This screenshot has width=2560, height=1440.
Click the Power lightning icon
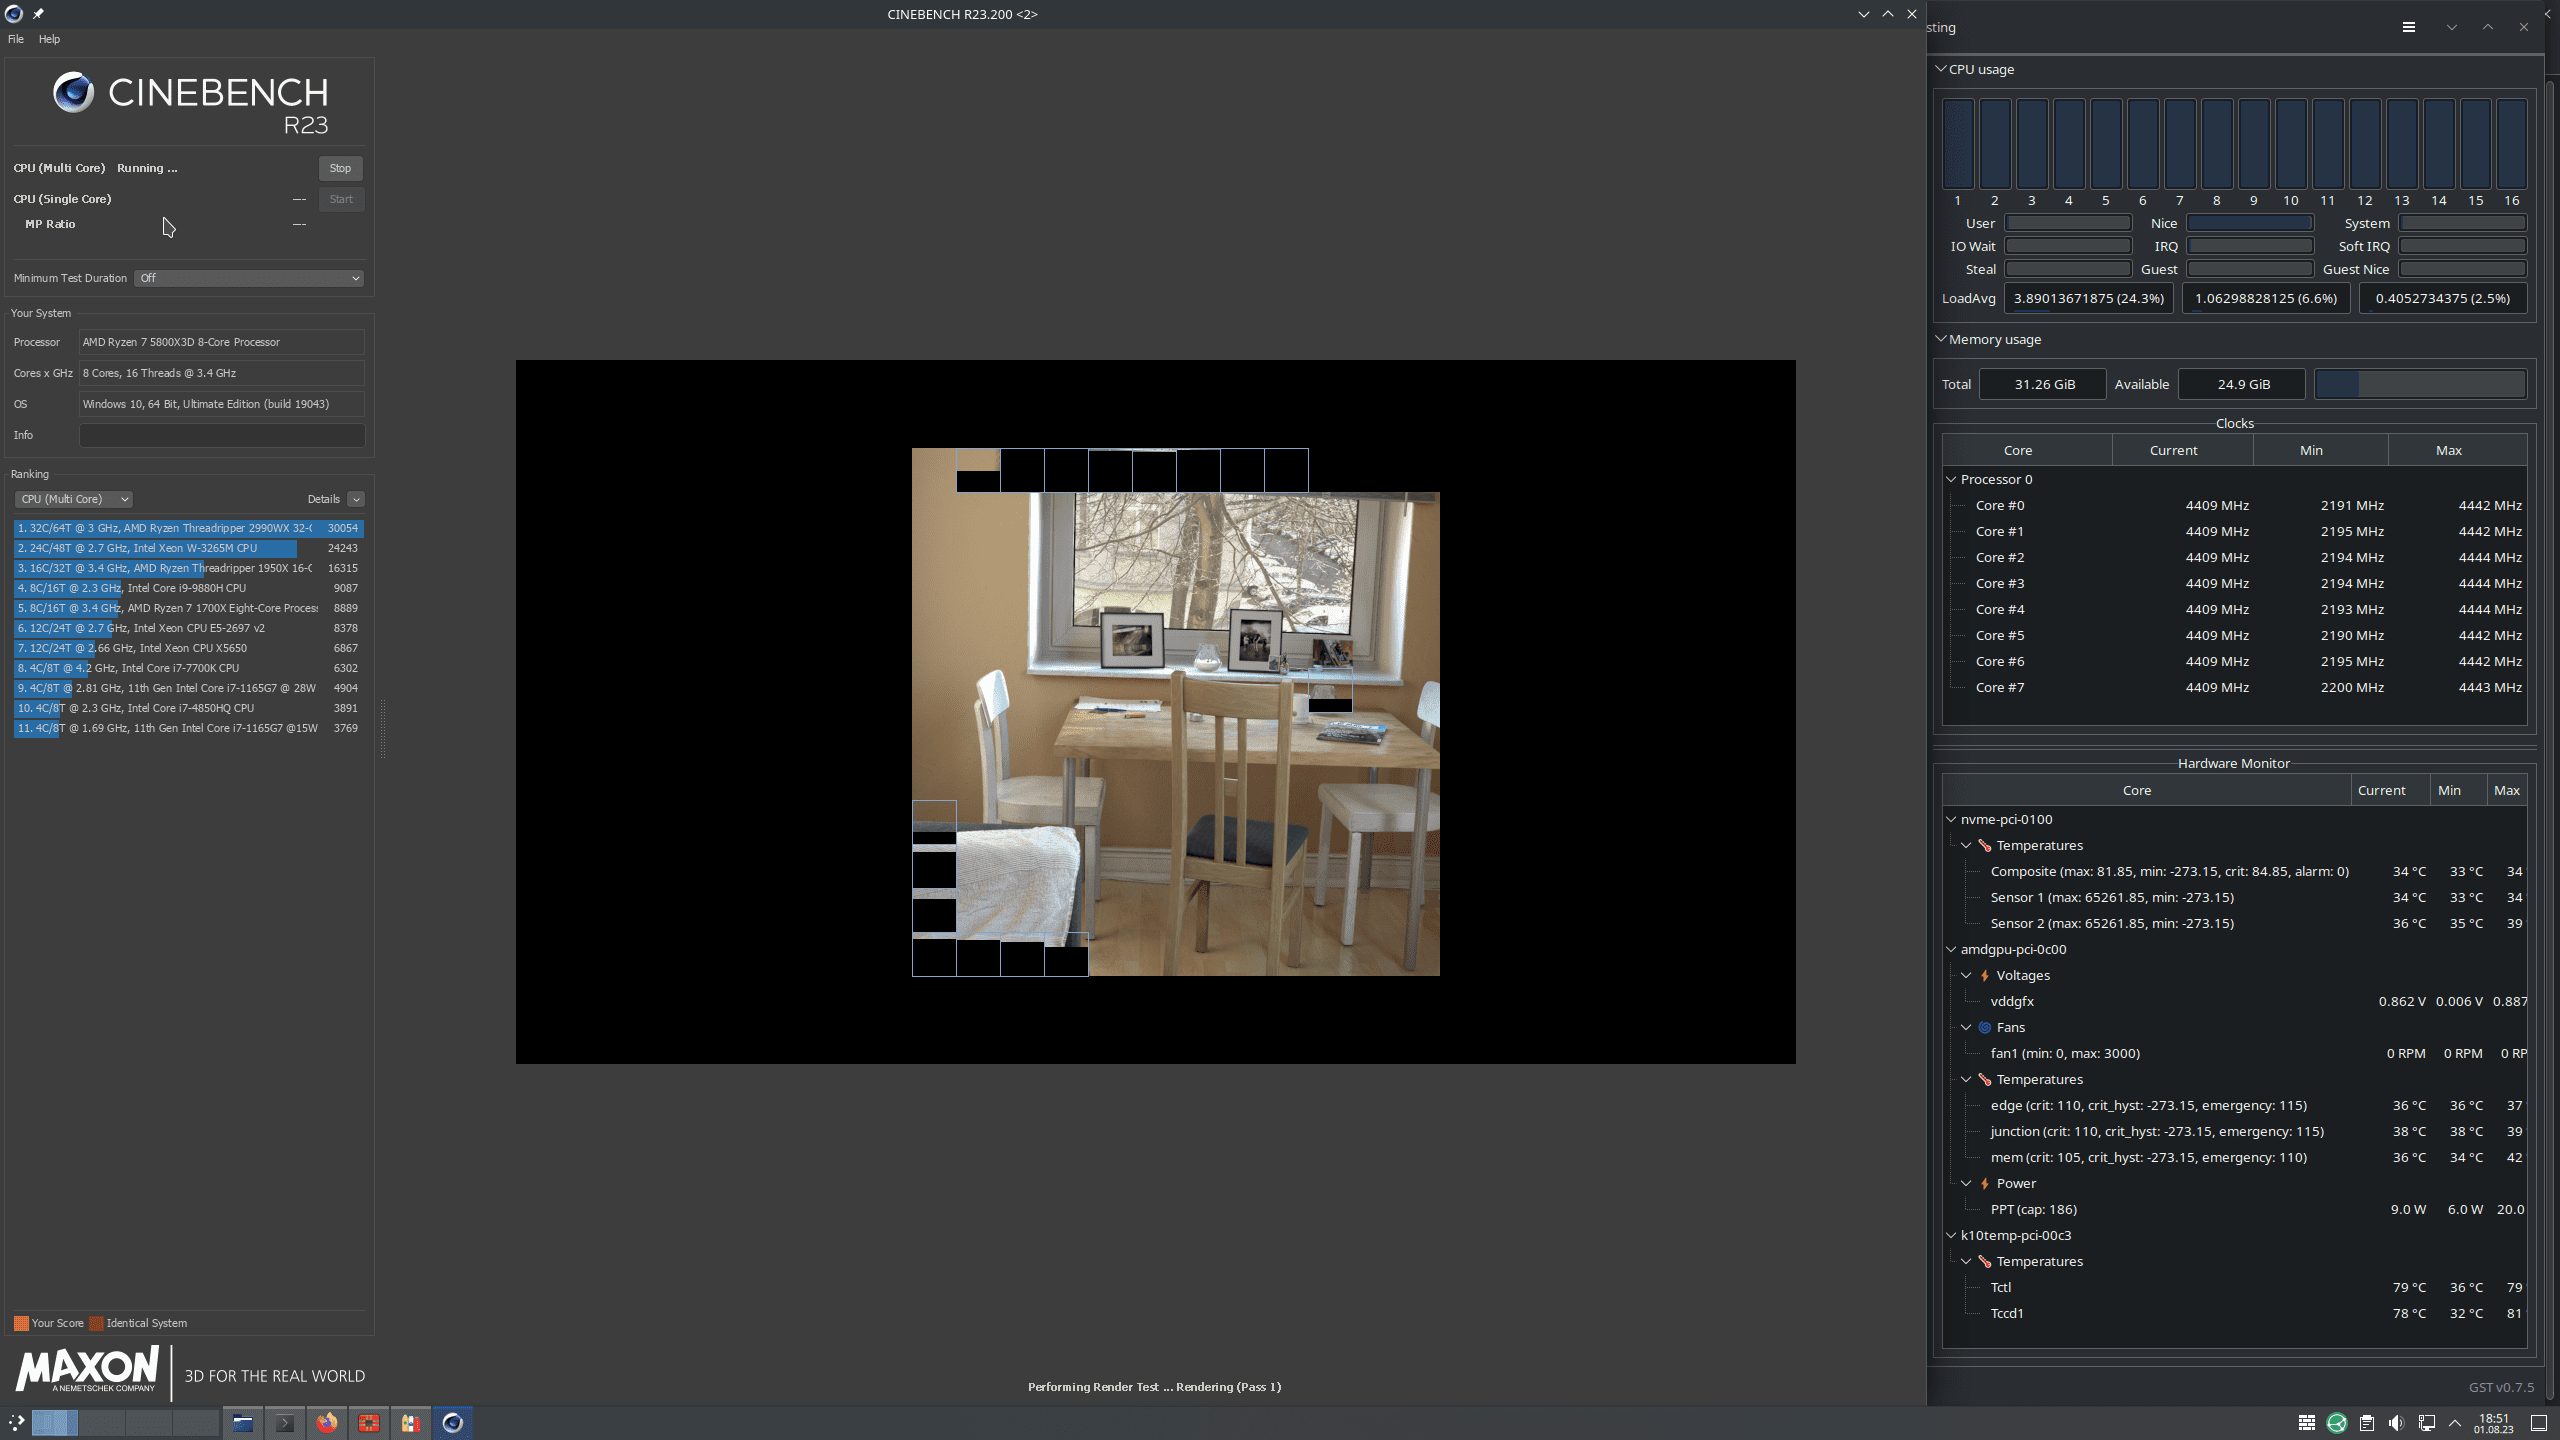point(1985,1183)
